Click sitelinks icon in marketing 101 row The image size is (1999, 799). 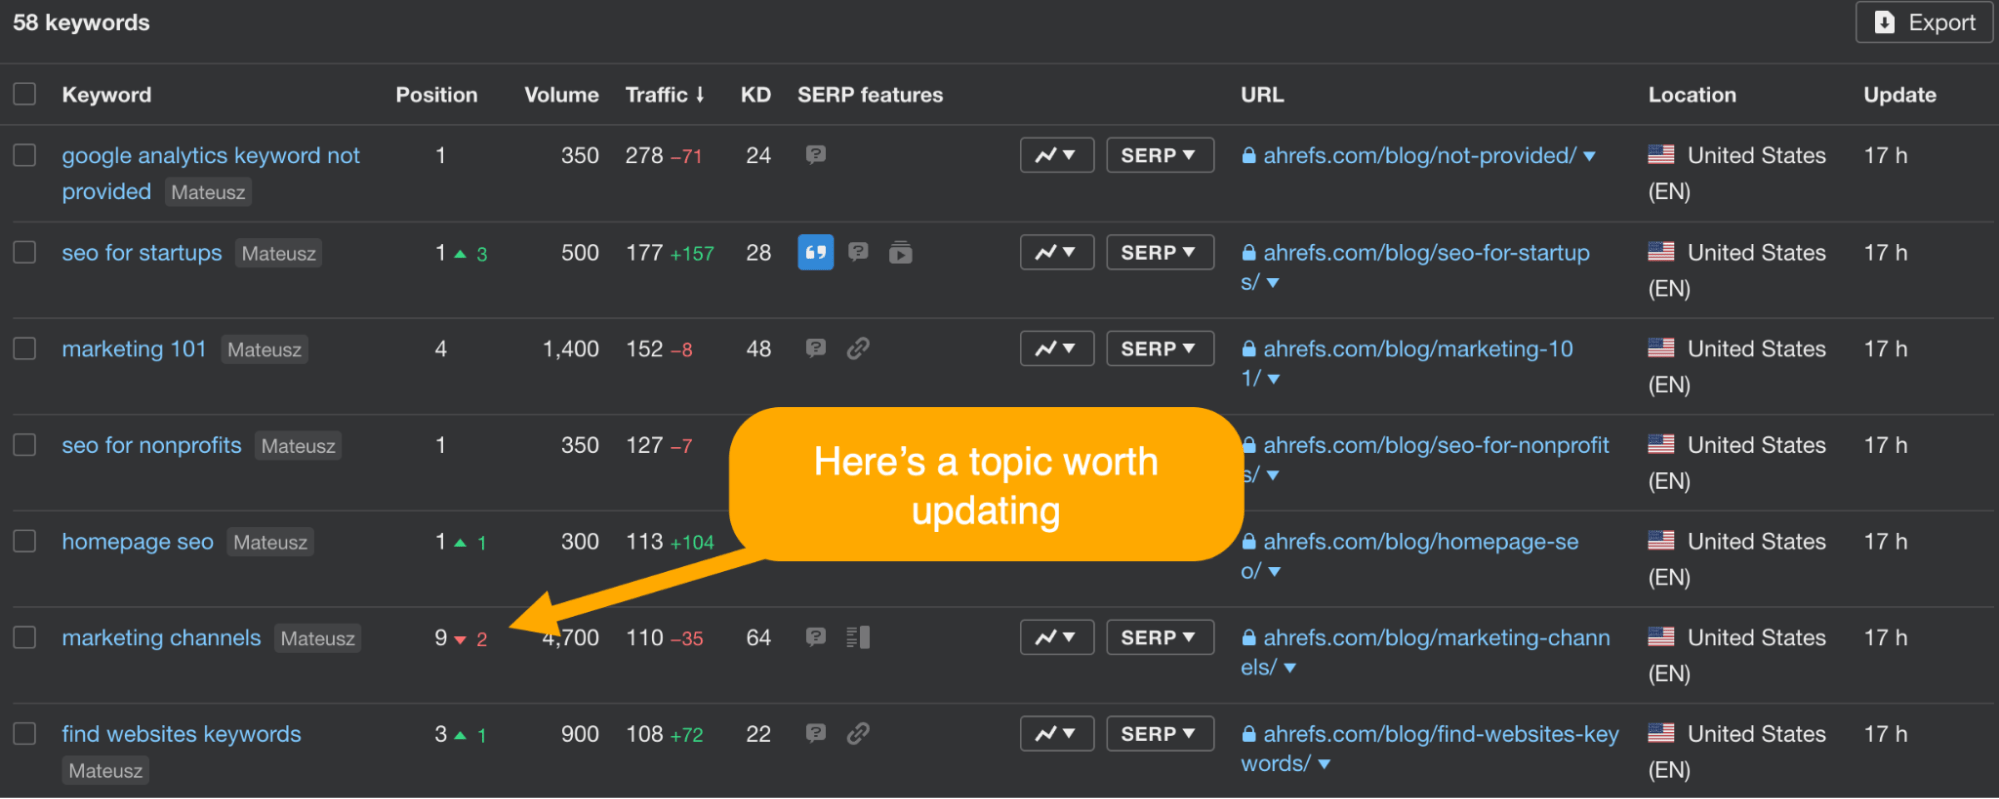point(858,348)
